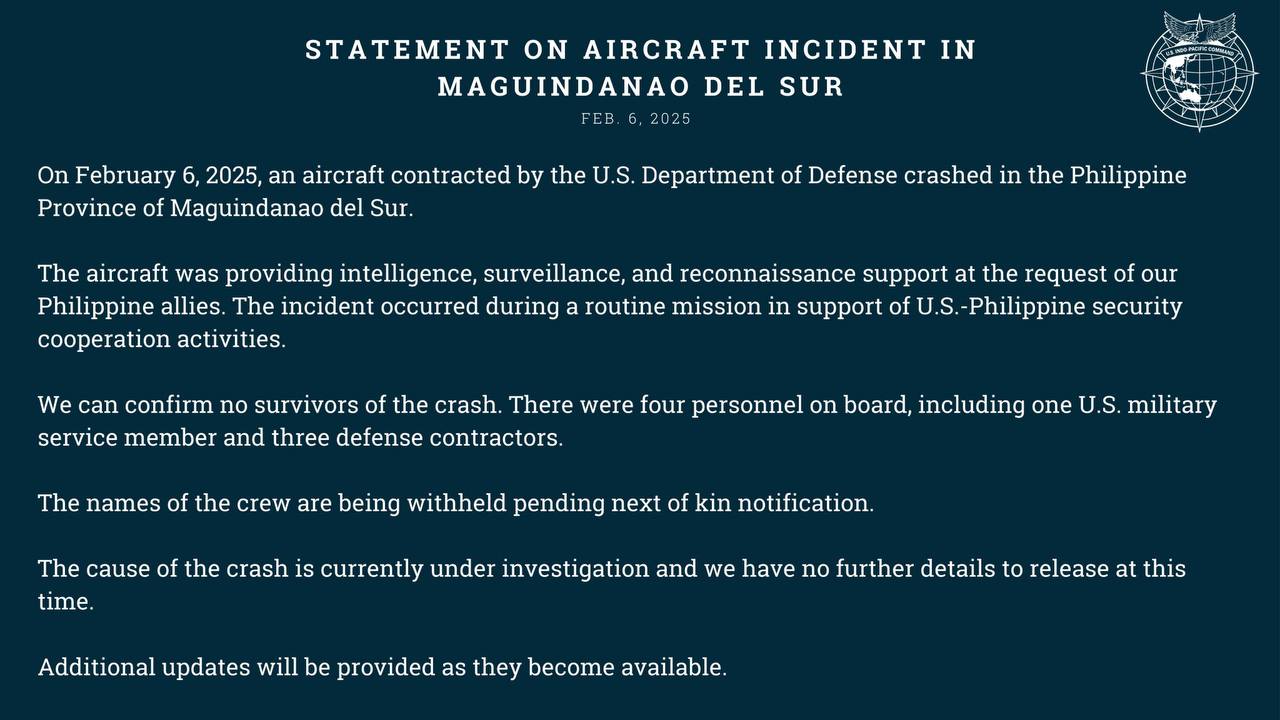Viewport: 1280px width, 720px height.
Task: Click the standalone word 'time.'
Action: coord(66,602)
